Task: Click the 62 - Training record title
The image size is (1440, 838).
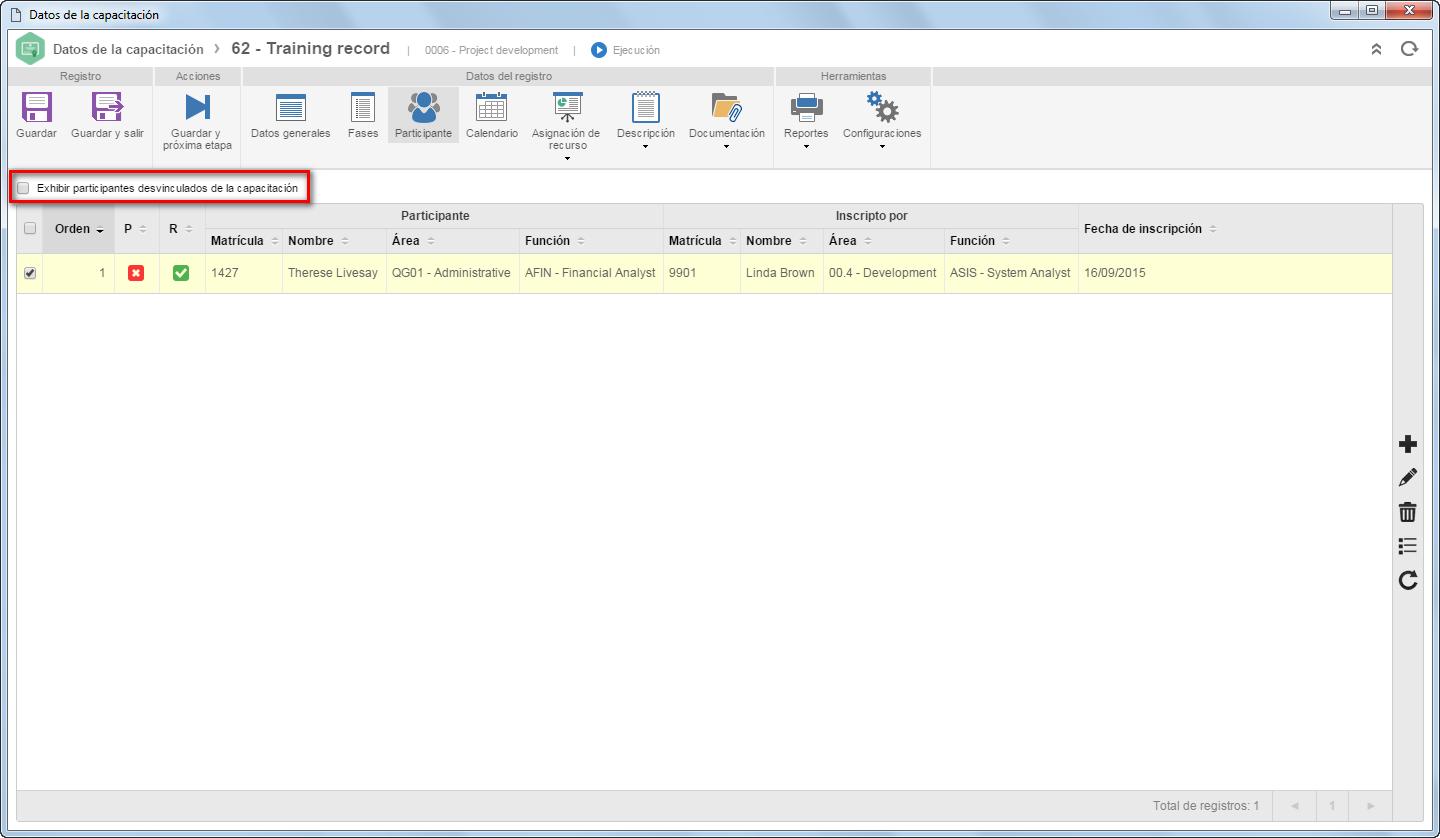Action: click(x=310, y=49)
